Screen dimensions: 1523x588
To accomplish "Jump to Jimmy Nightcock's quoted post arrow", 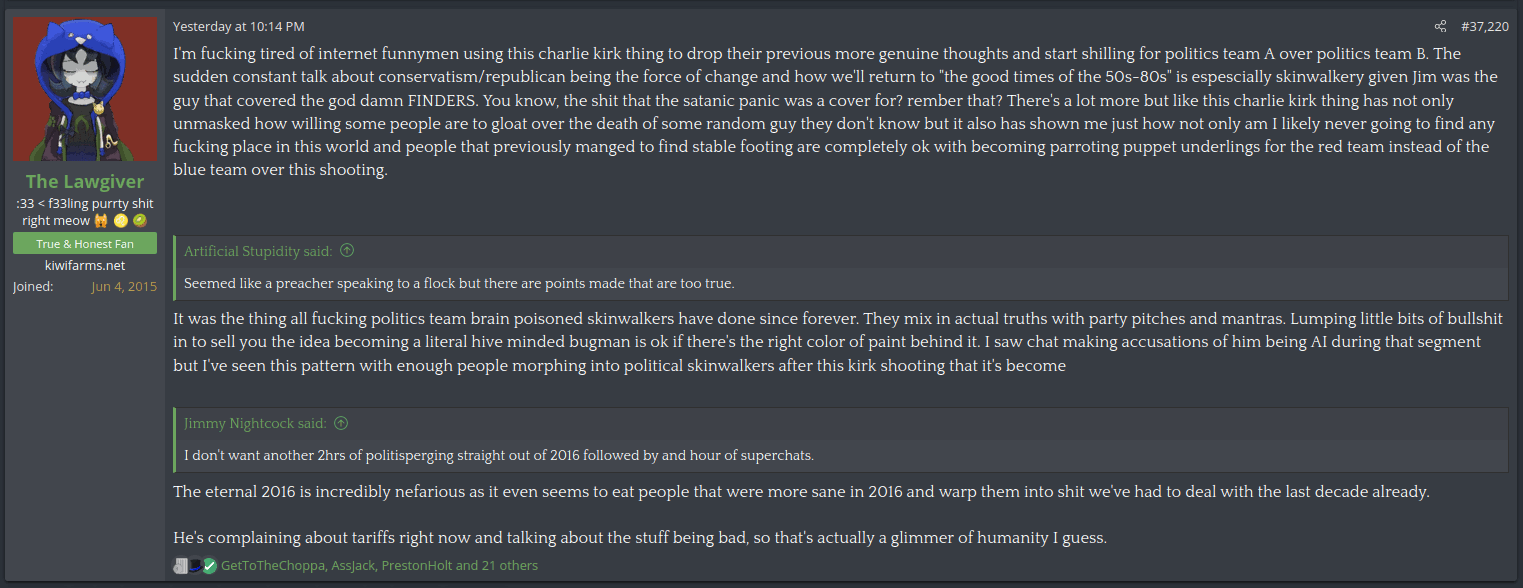I will tap(341, 423).
